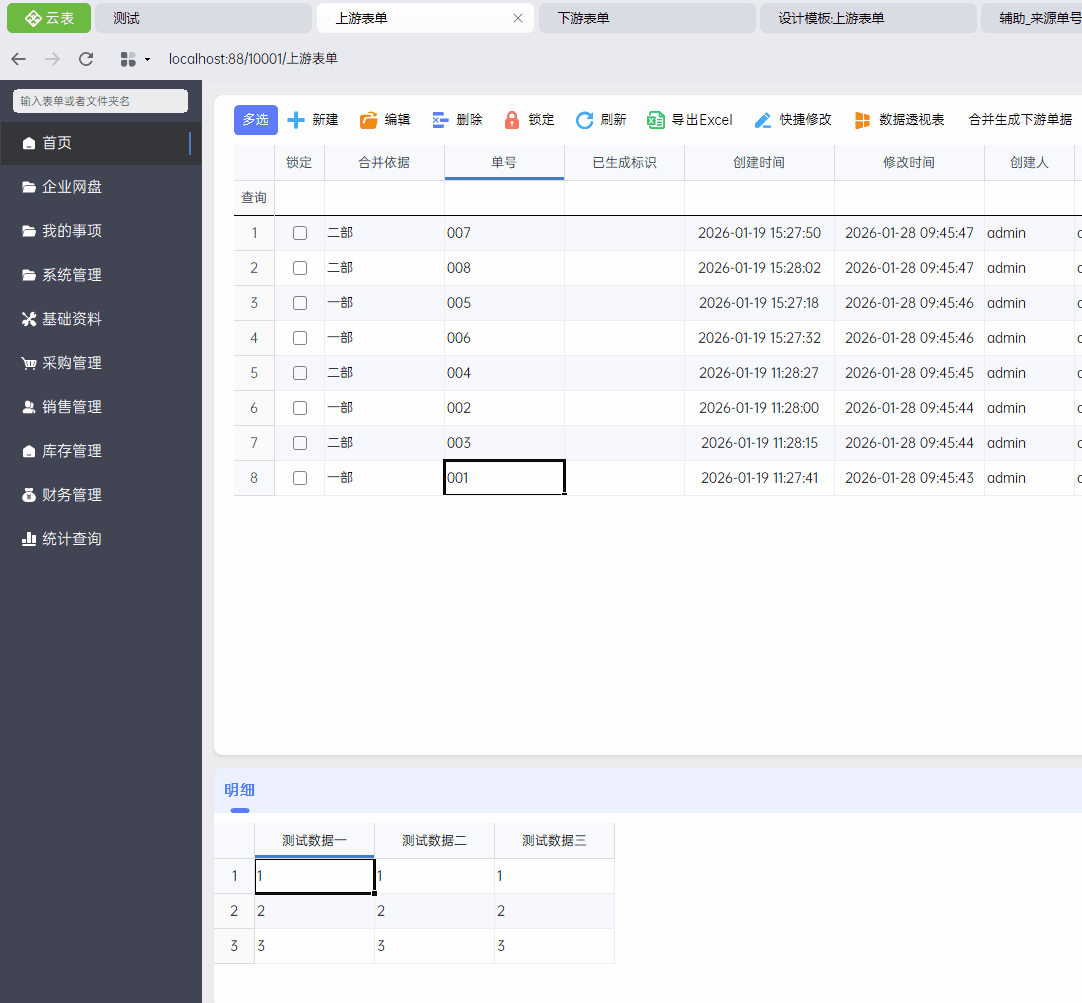Click the 我的事项 folder icon
The width and height of the screenshot is (1082, 1003).
click(x=28, y=231)
